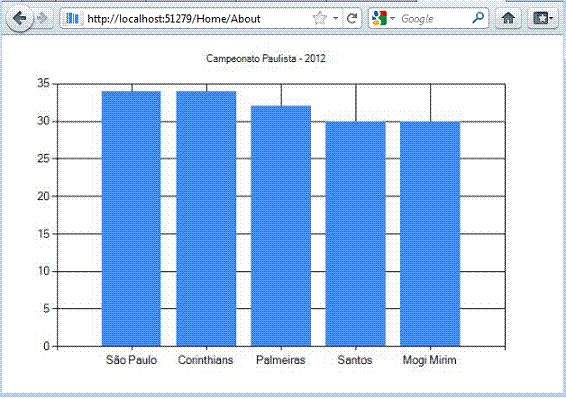566x398 pixels.
Task: Click the Mogi Mirim bar
Action: pyautogui.click(x=430, y=234)
